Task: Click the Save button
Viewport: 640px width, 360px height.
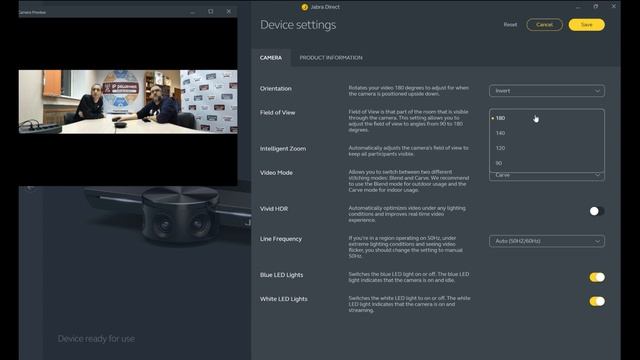Action: click(587, 24)
